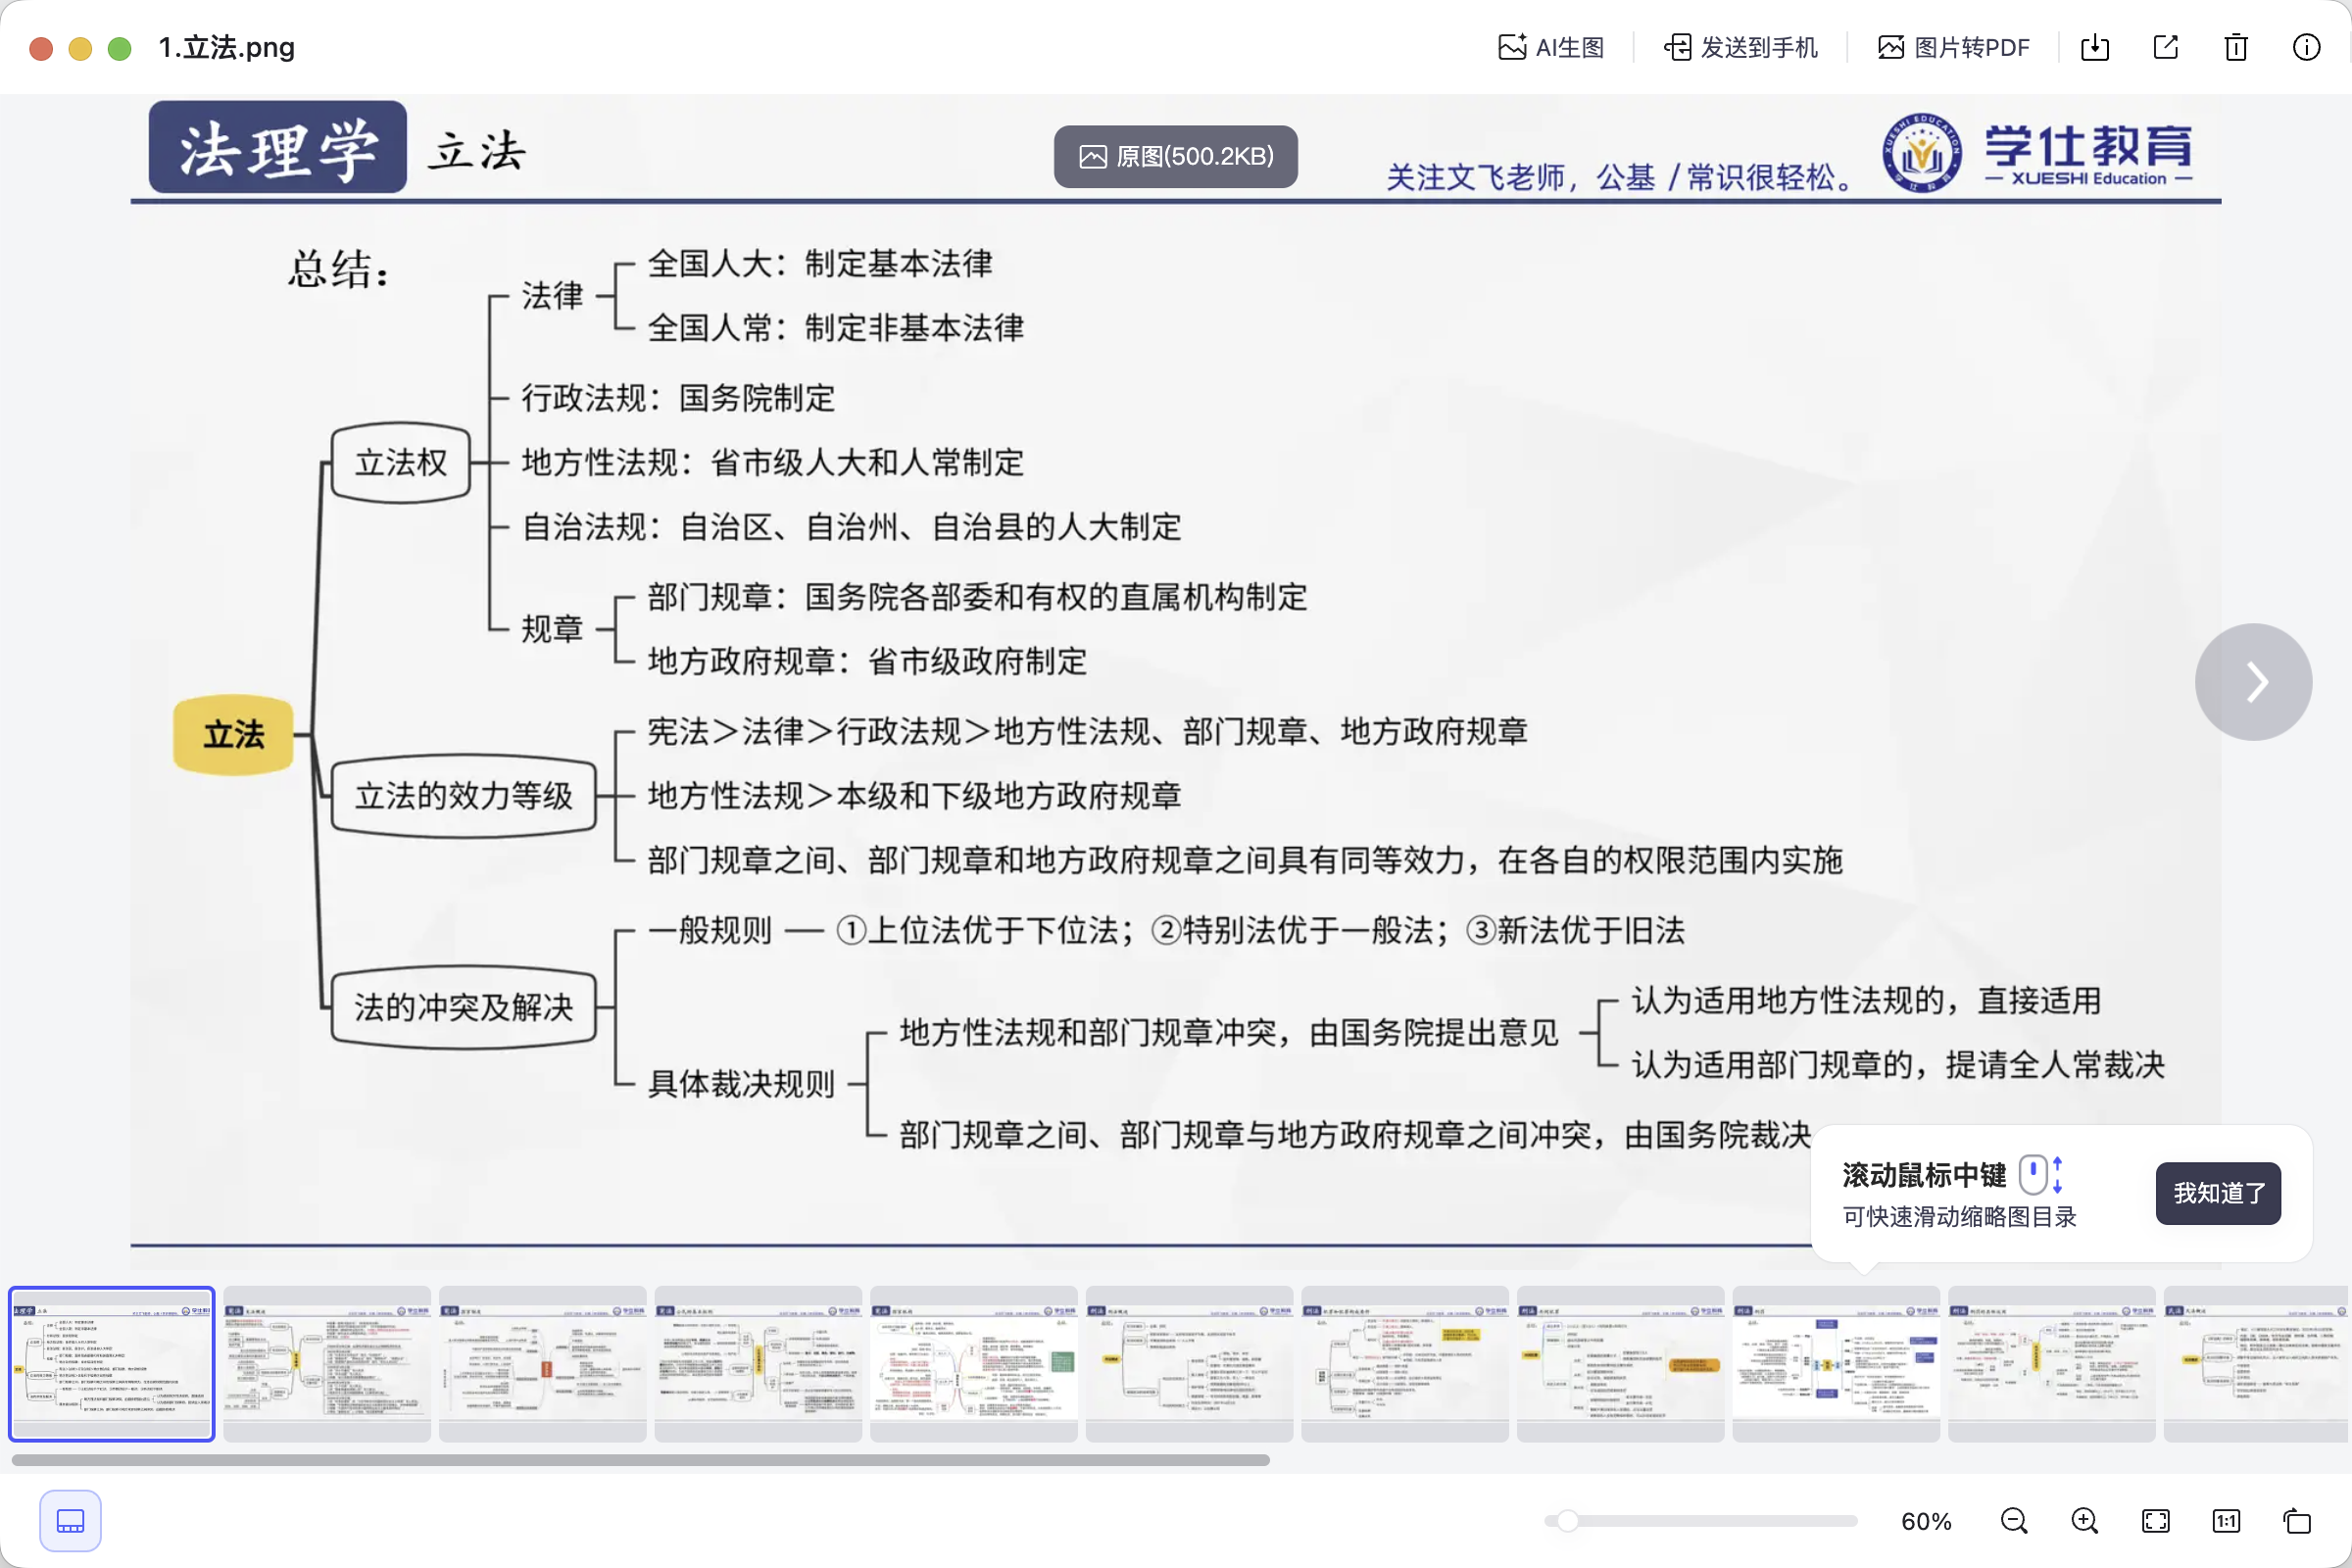
Task: Open the share icon
Action: click(2166, 47)
